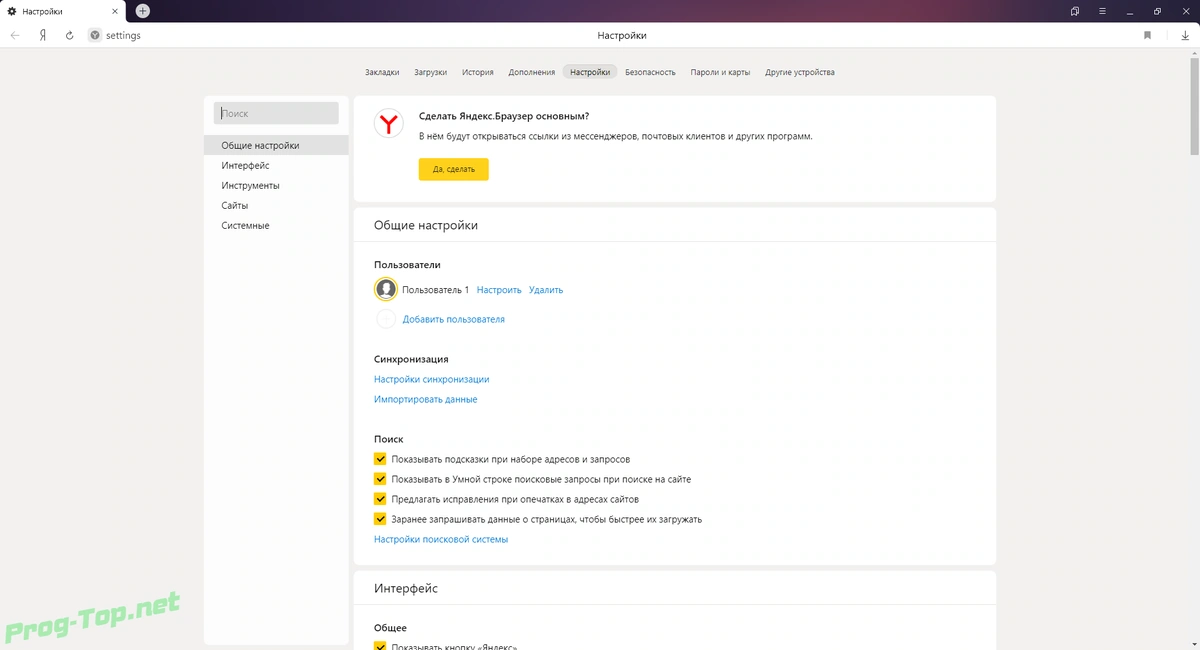Select Системные in the sidebar

276,225
